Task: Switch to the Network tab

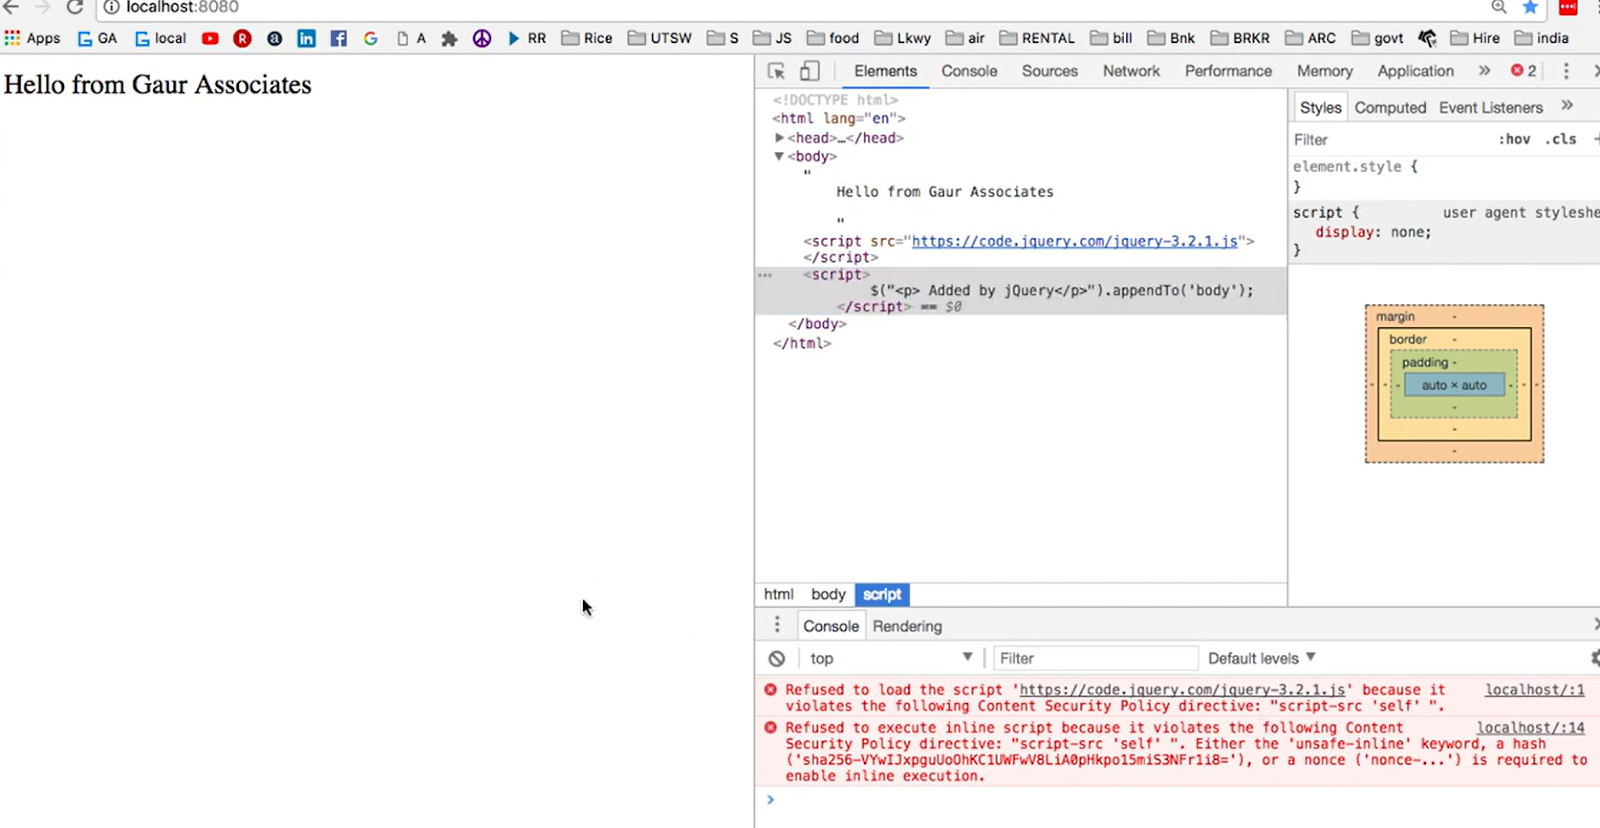Action: (1131, 71)
